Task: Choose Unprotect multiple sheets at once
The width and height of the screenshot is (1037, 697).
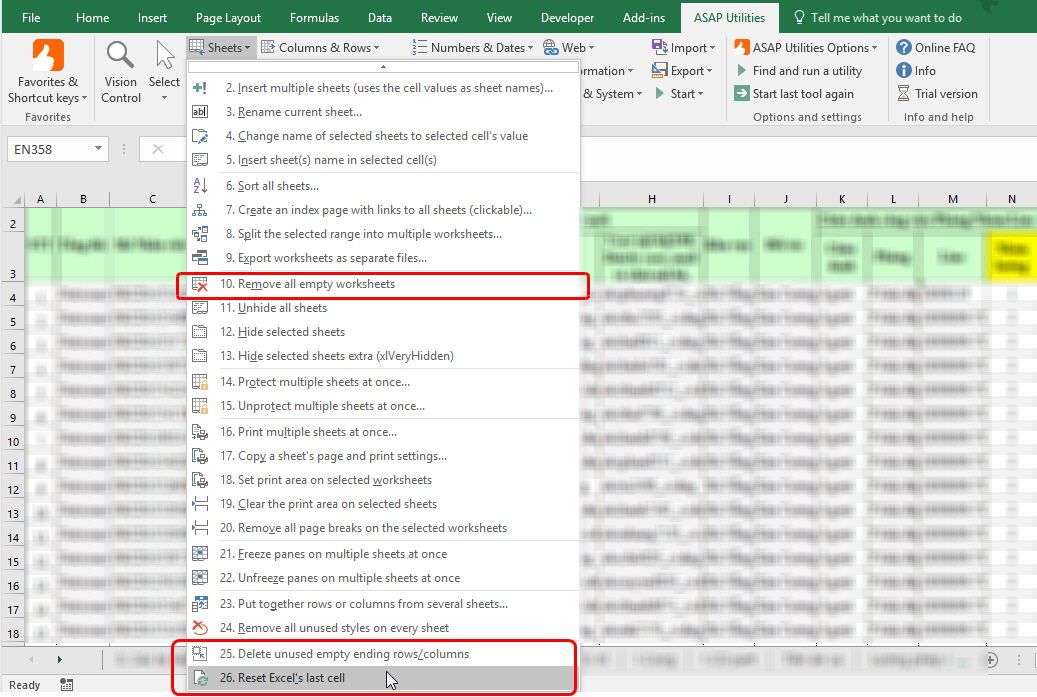Action: pyautogui.click(x=383, y=406)
